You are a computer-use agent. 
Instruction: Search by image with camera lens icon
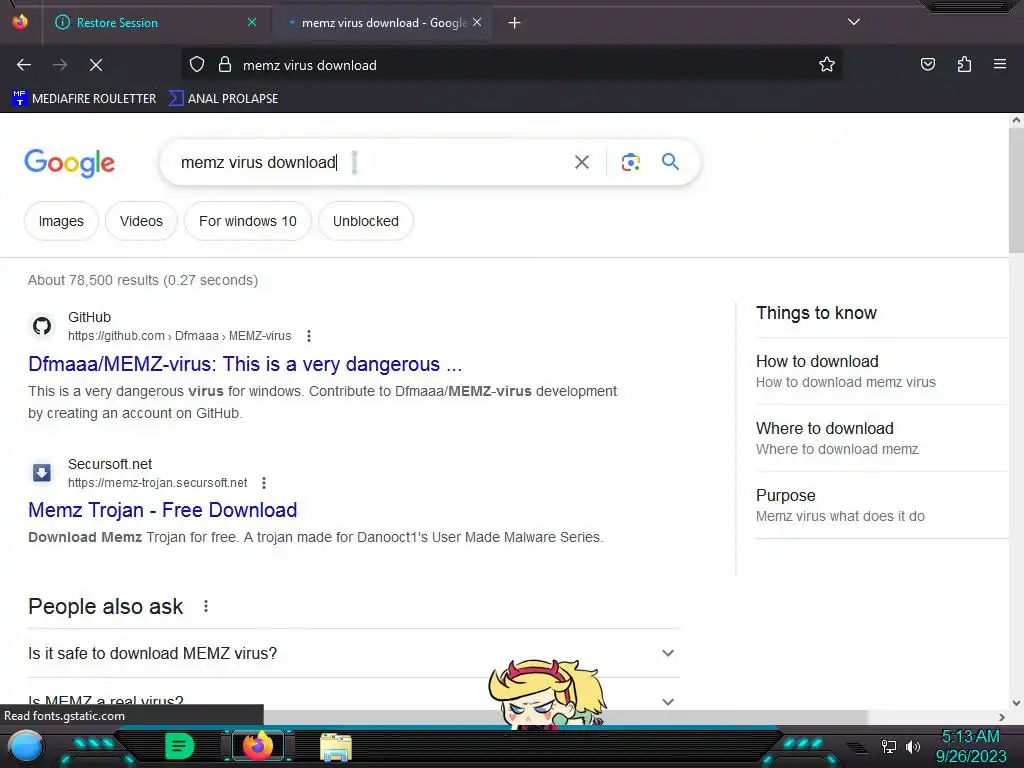point(630,162)
